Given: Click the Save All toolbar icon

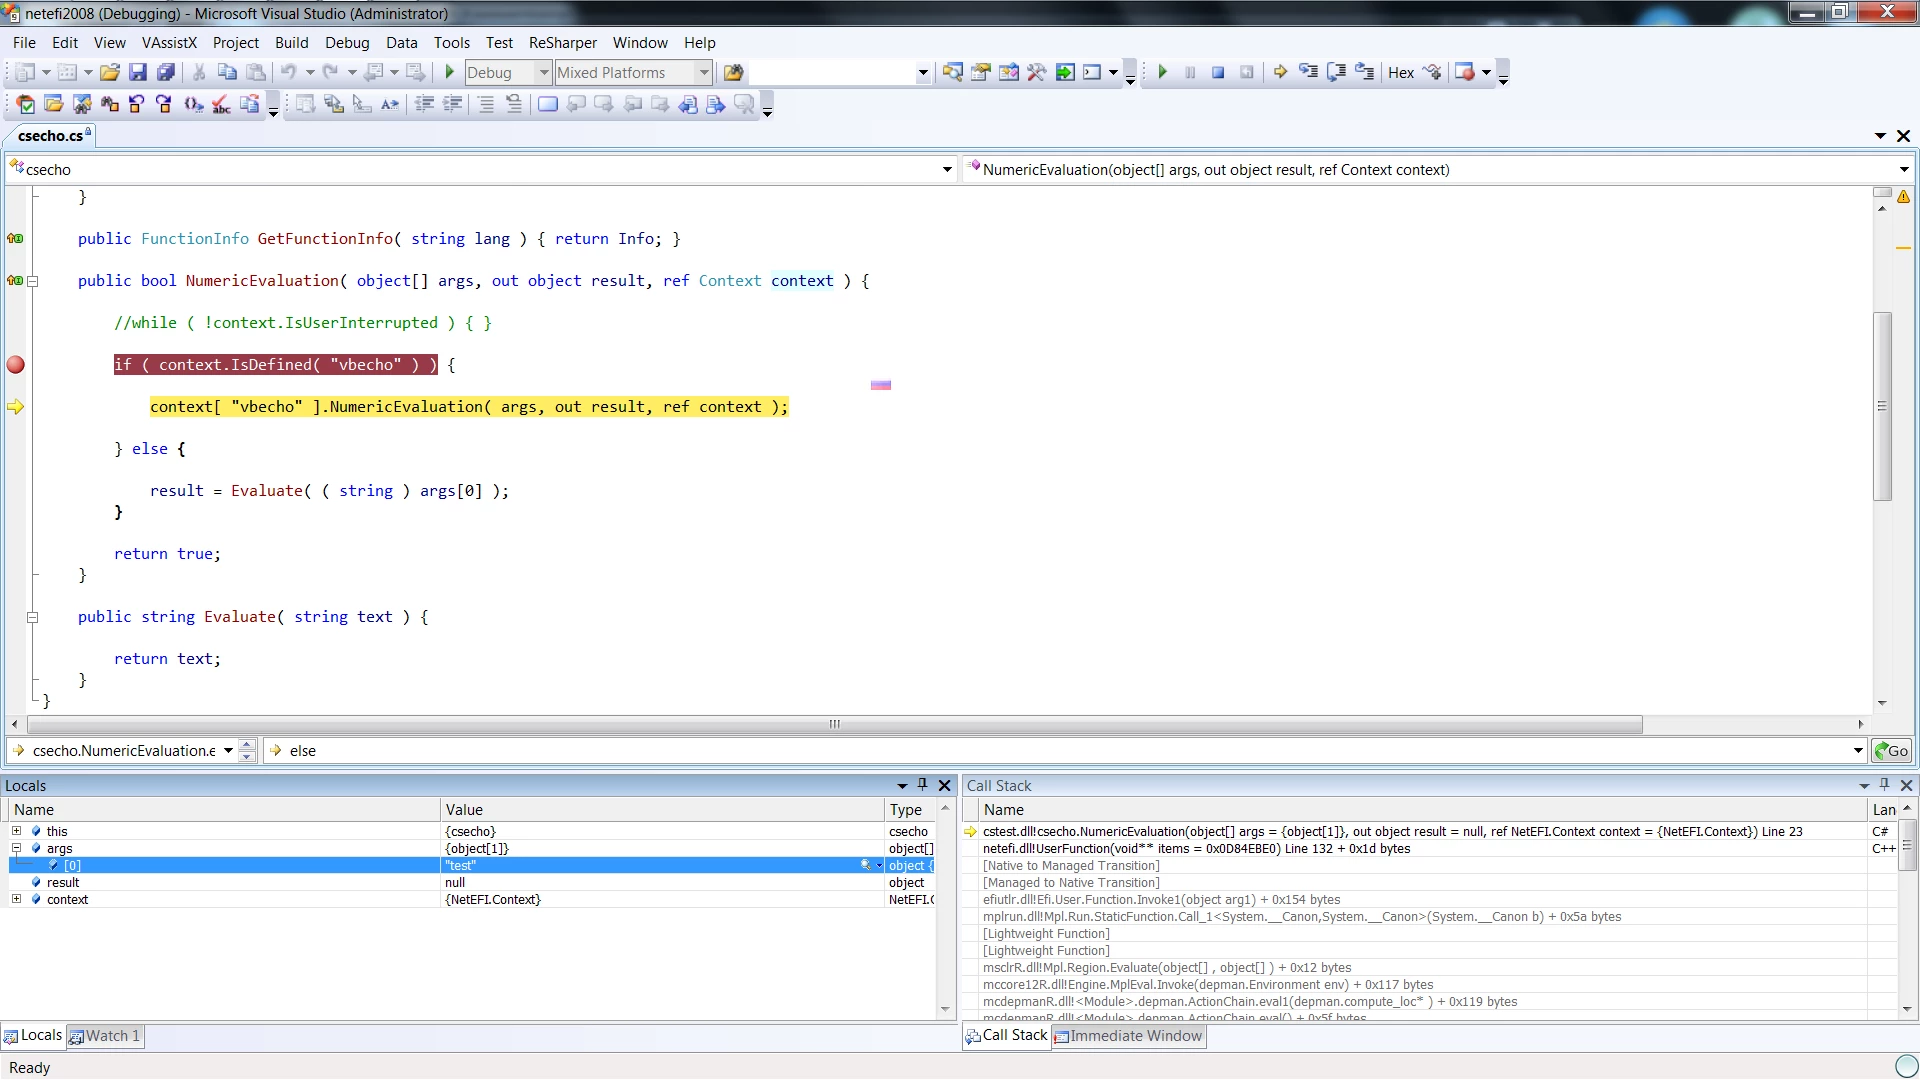Looking at the screenshot, I should click(x=166, y=72).
